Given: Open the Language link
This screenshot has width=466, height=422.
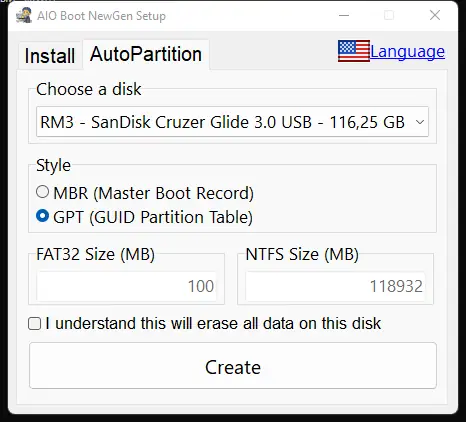Looking at the screenshot, I should click(x=407, y=52).
